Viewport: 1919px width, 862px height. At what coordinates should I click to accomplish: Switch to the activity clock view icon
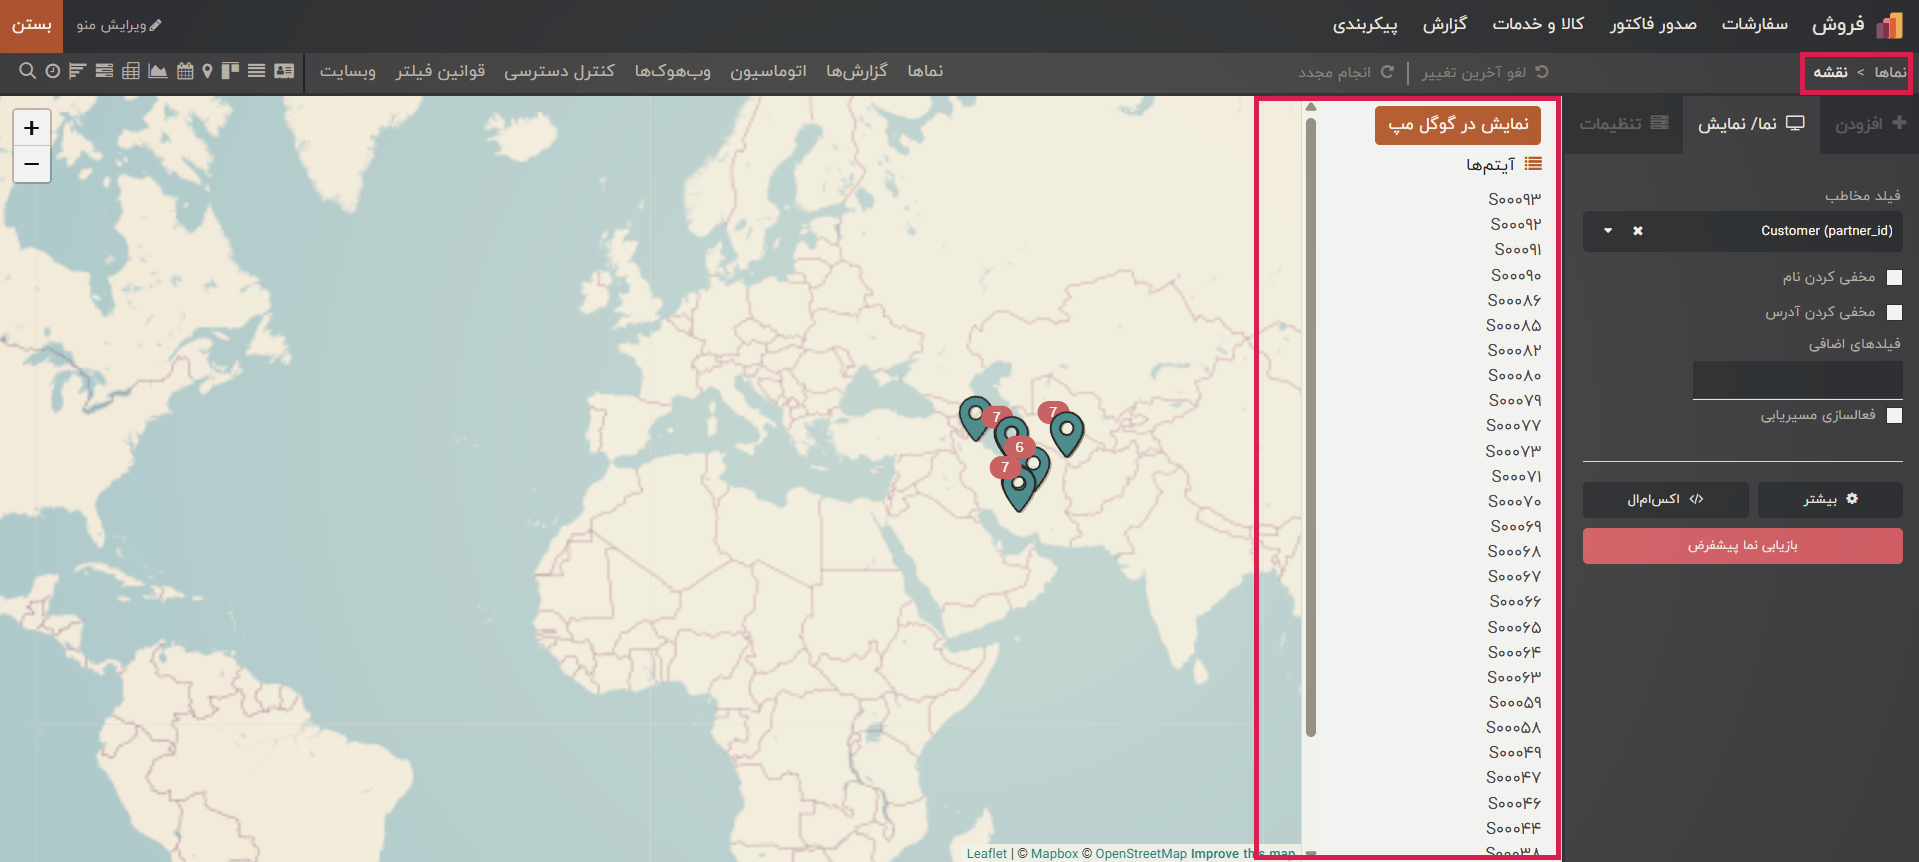click(53, 71)
